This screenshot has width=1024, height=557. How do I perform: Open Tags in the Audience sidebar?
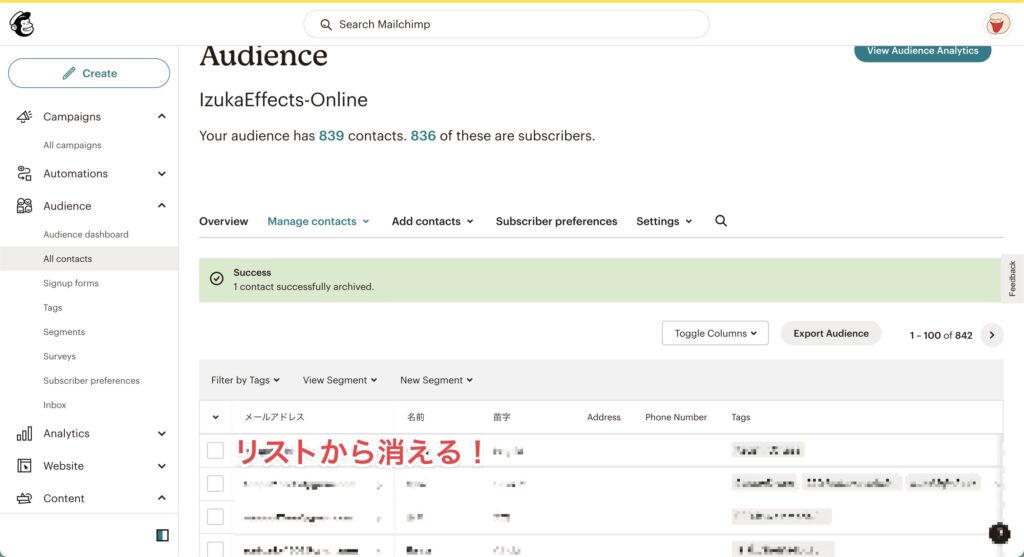52,308
